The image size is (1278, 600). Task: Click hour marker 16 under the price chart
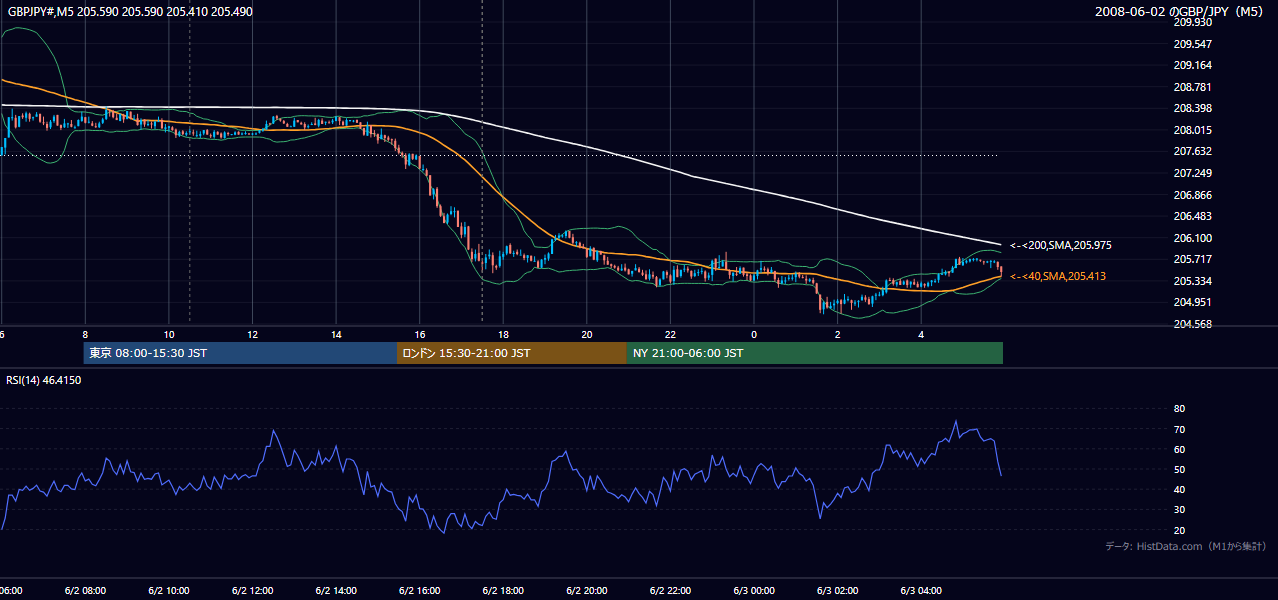(420, 335)
